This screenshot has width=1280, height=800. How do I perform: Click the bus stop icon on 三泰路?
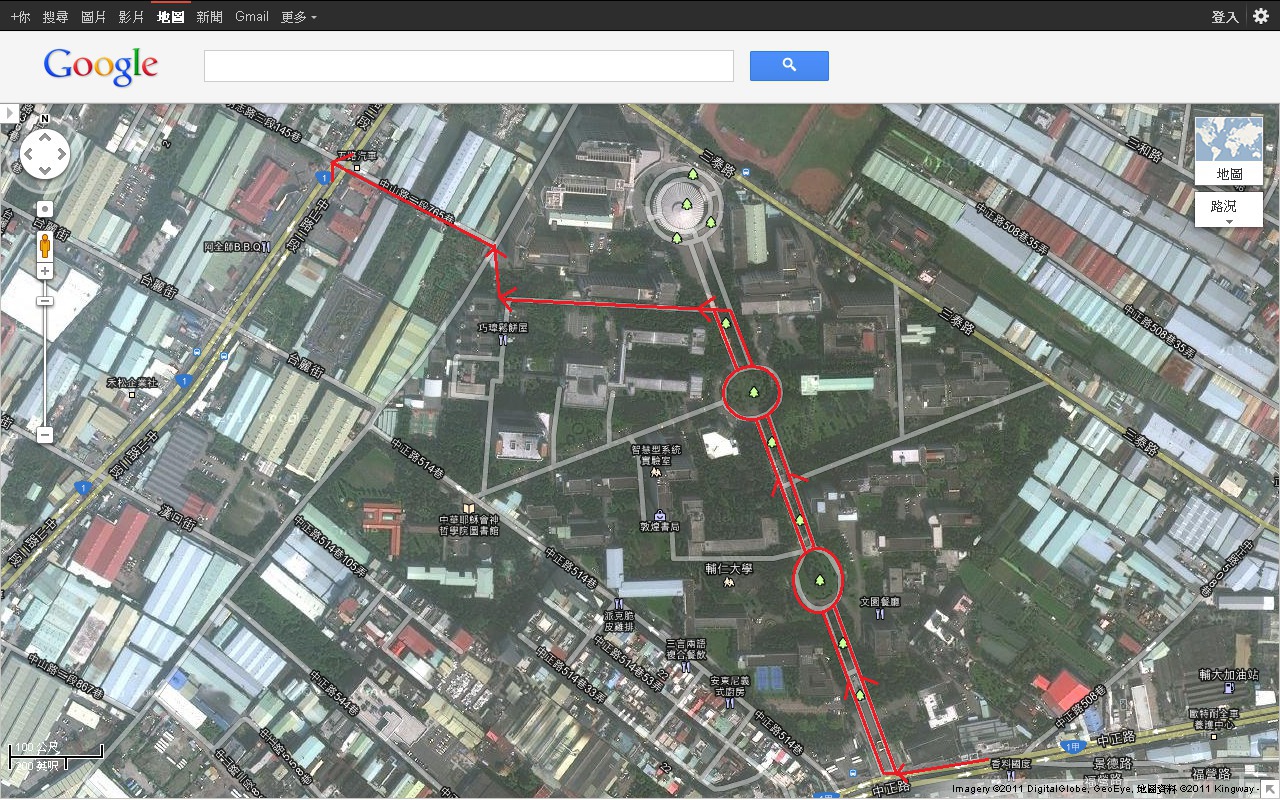point(747,171)
